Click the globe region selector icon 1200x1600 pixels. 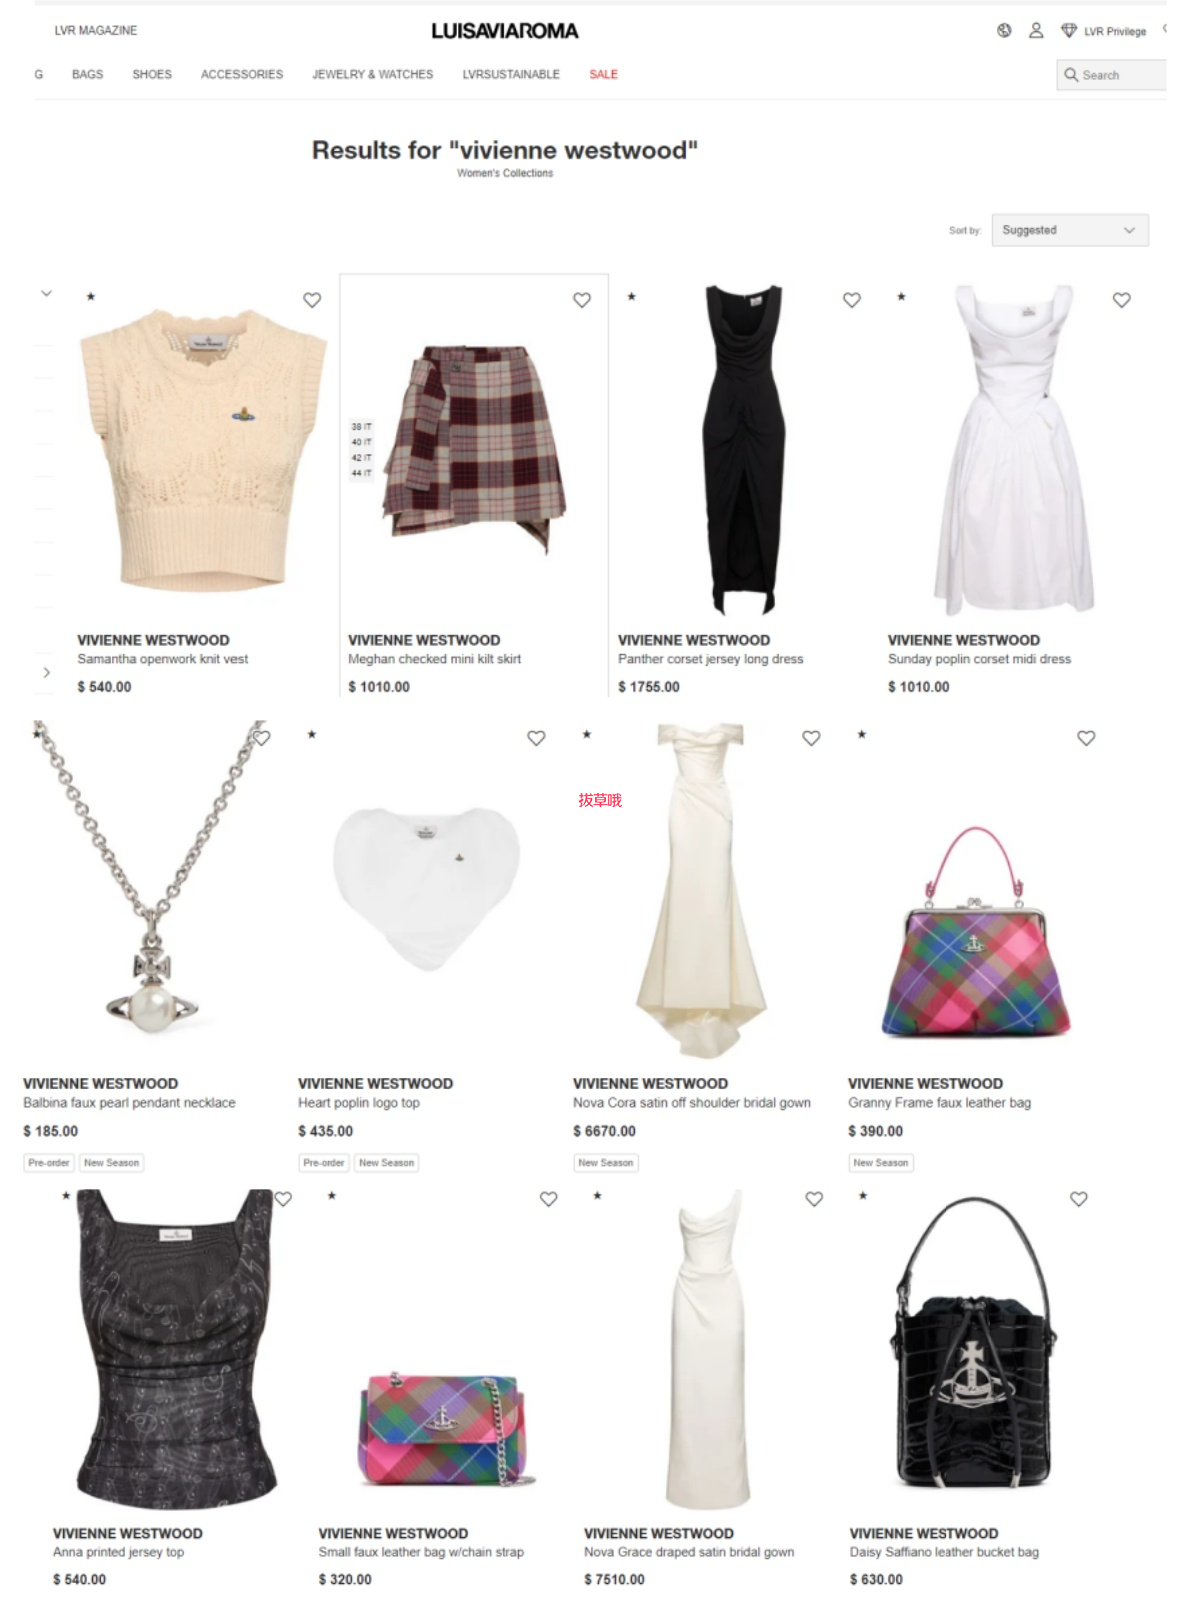(x=1004, y=31)
